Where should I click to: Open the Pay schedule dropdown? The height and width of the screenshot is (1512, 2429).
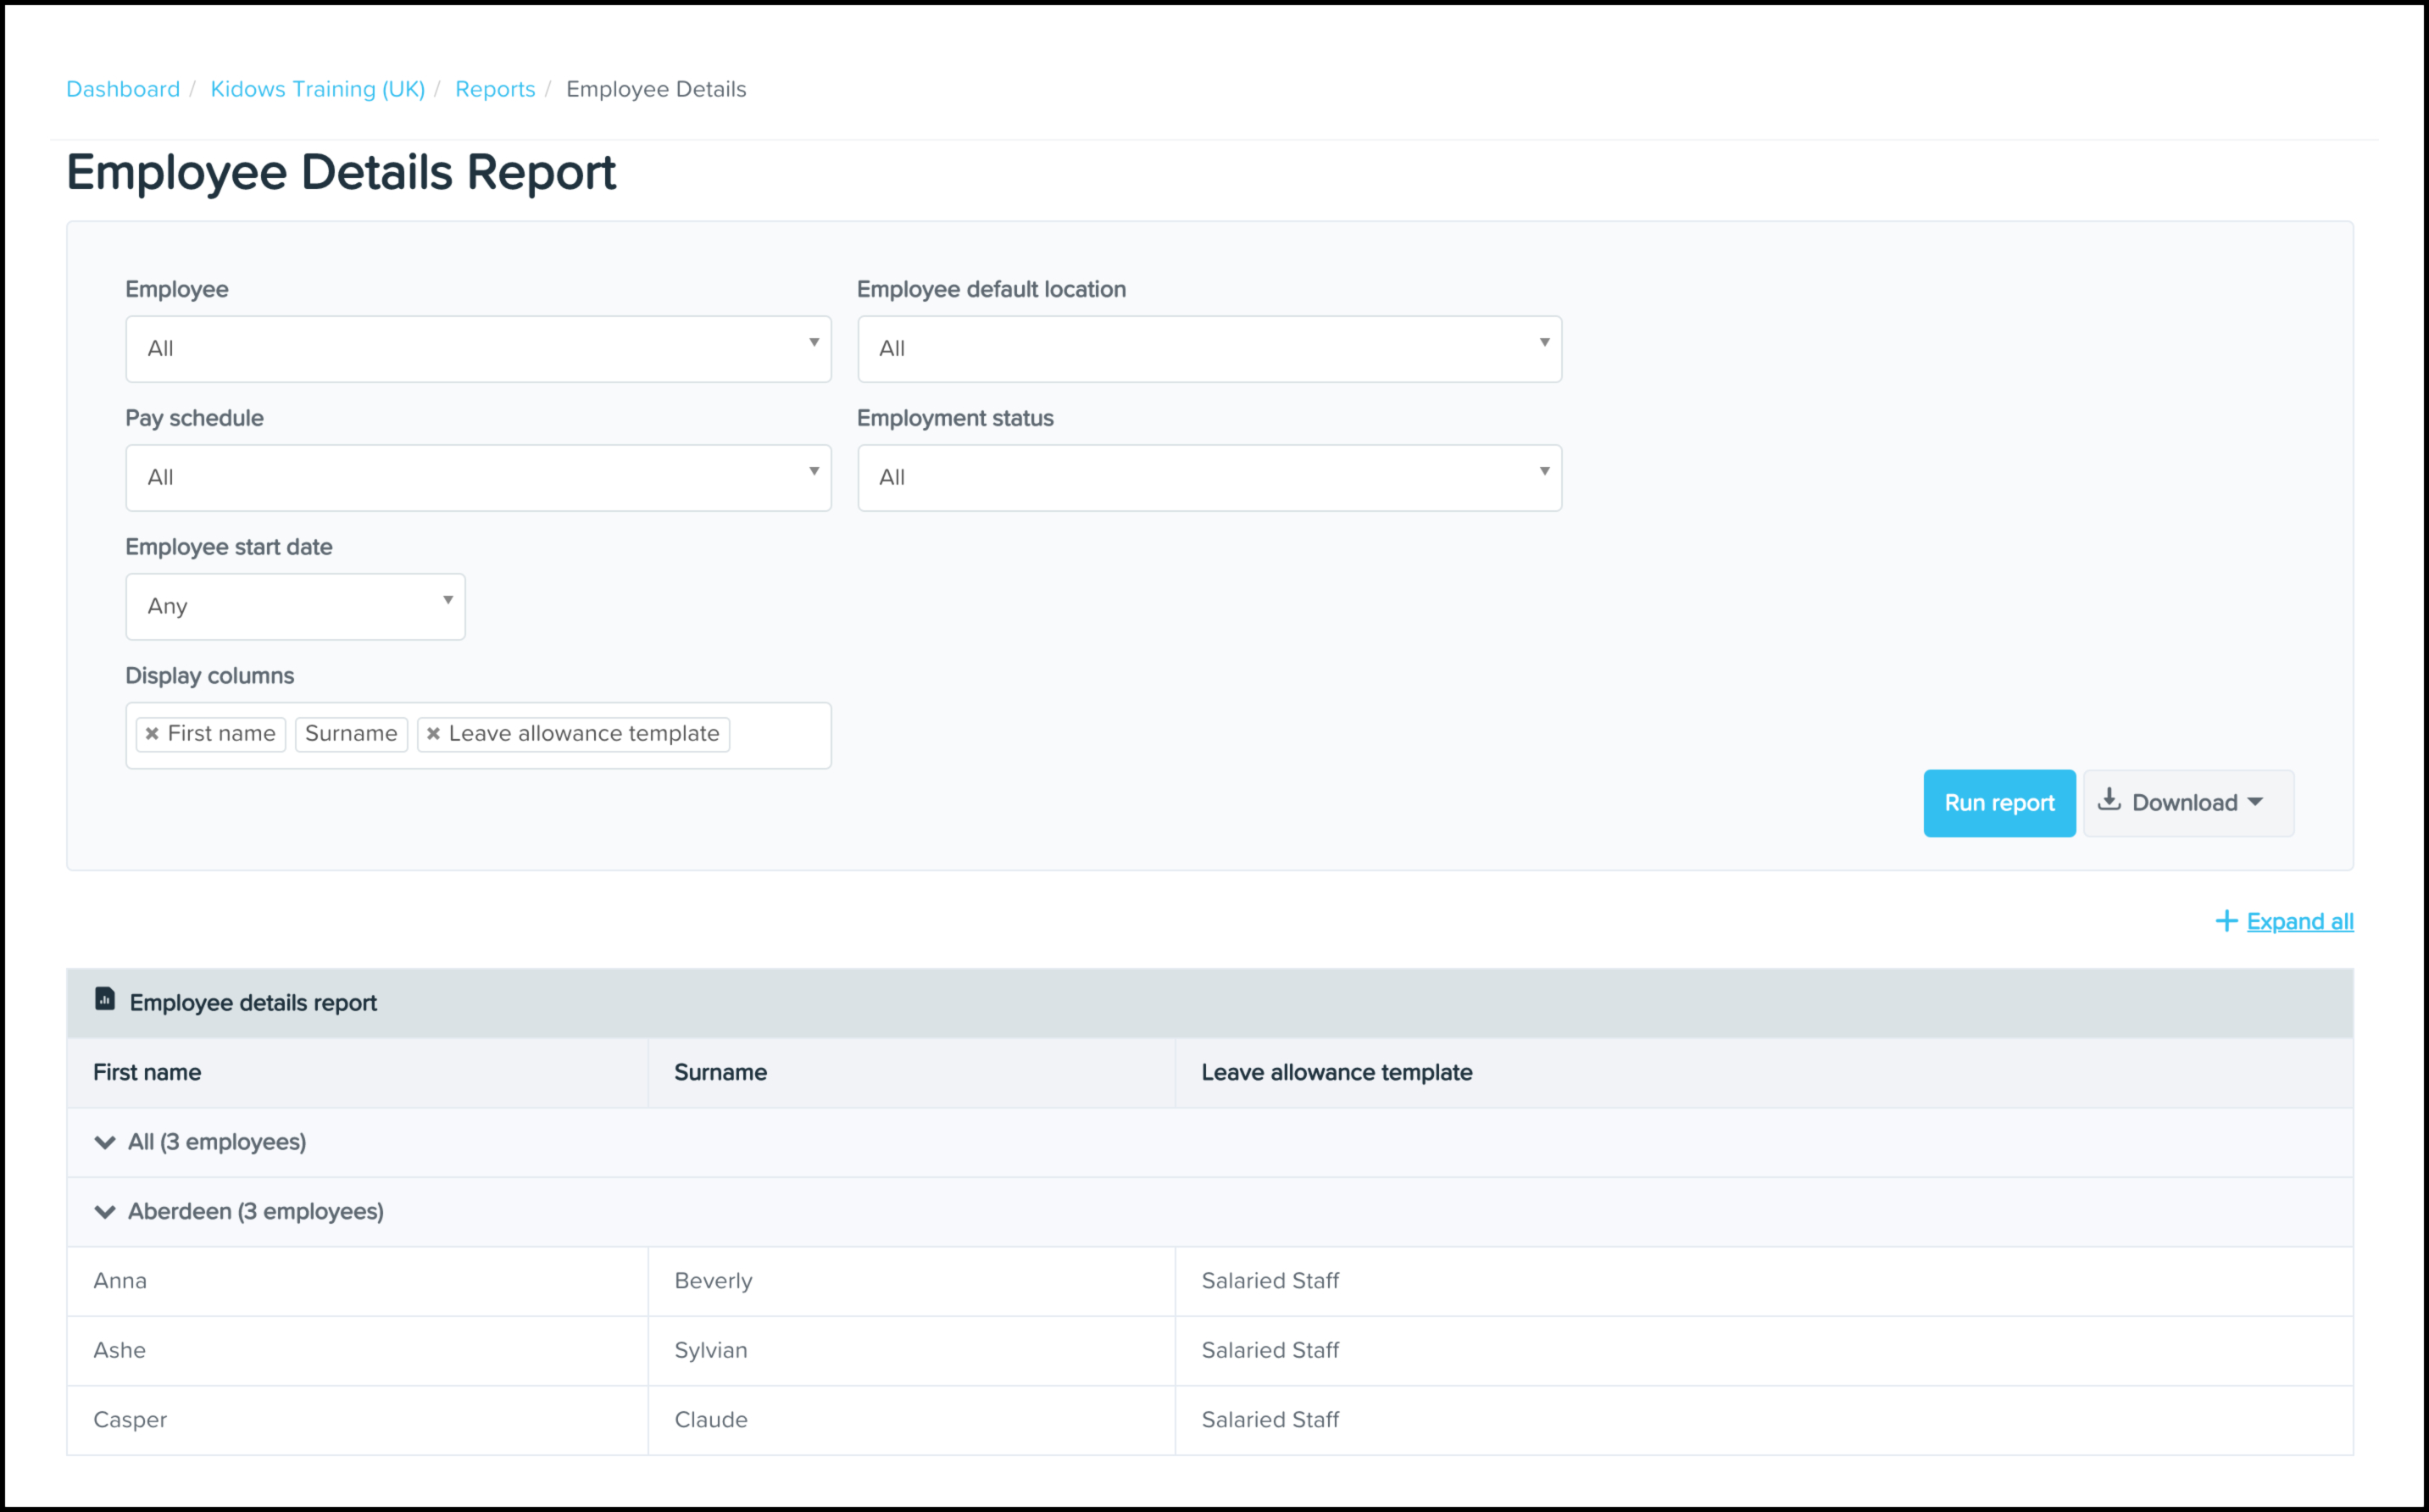(x=478, y=478)
